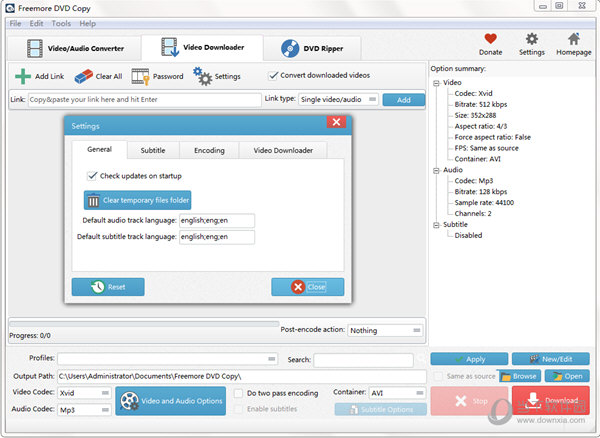Select Container: AVI tree row

click(478, 159)
